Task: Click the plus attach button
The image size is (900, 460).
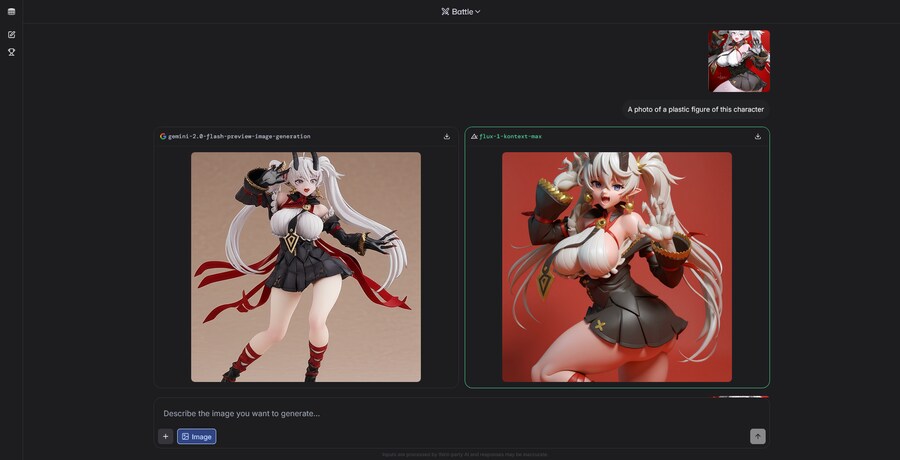Action: point(165,436)
